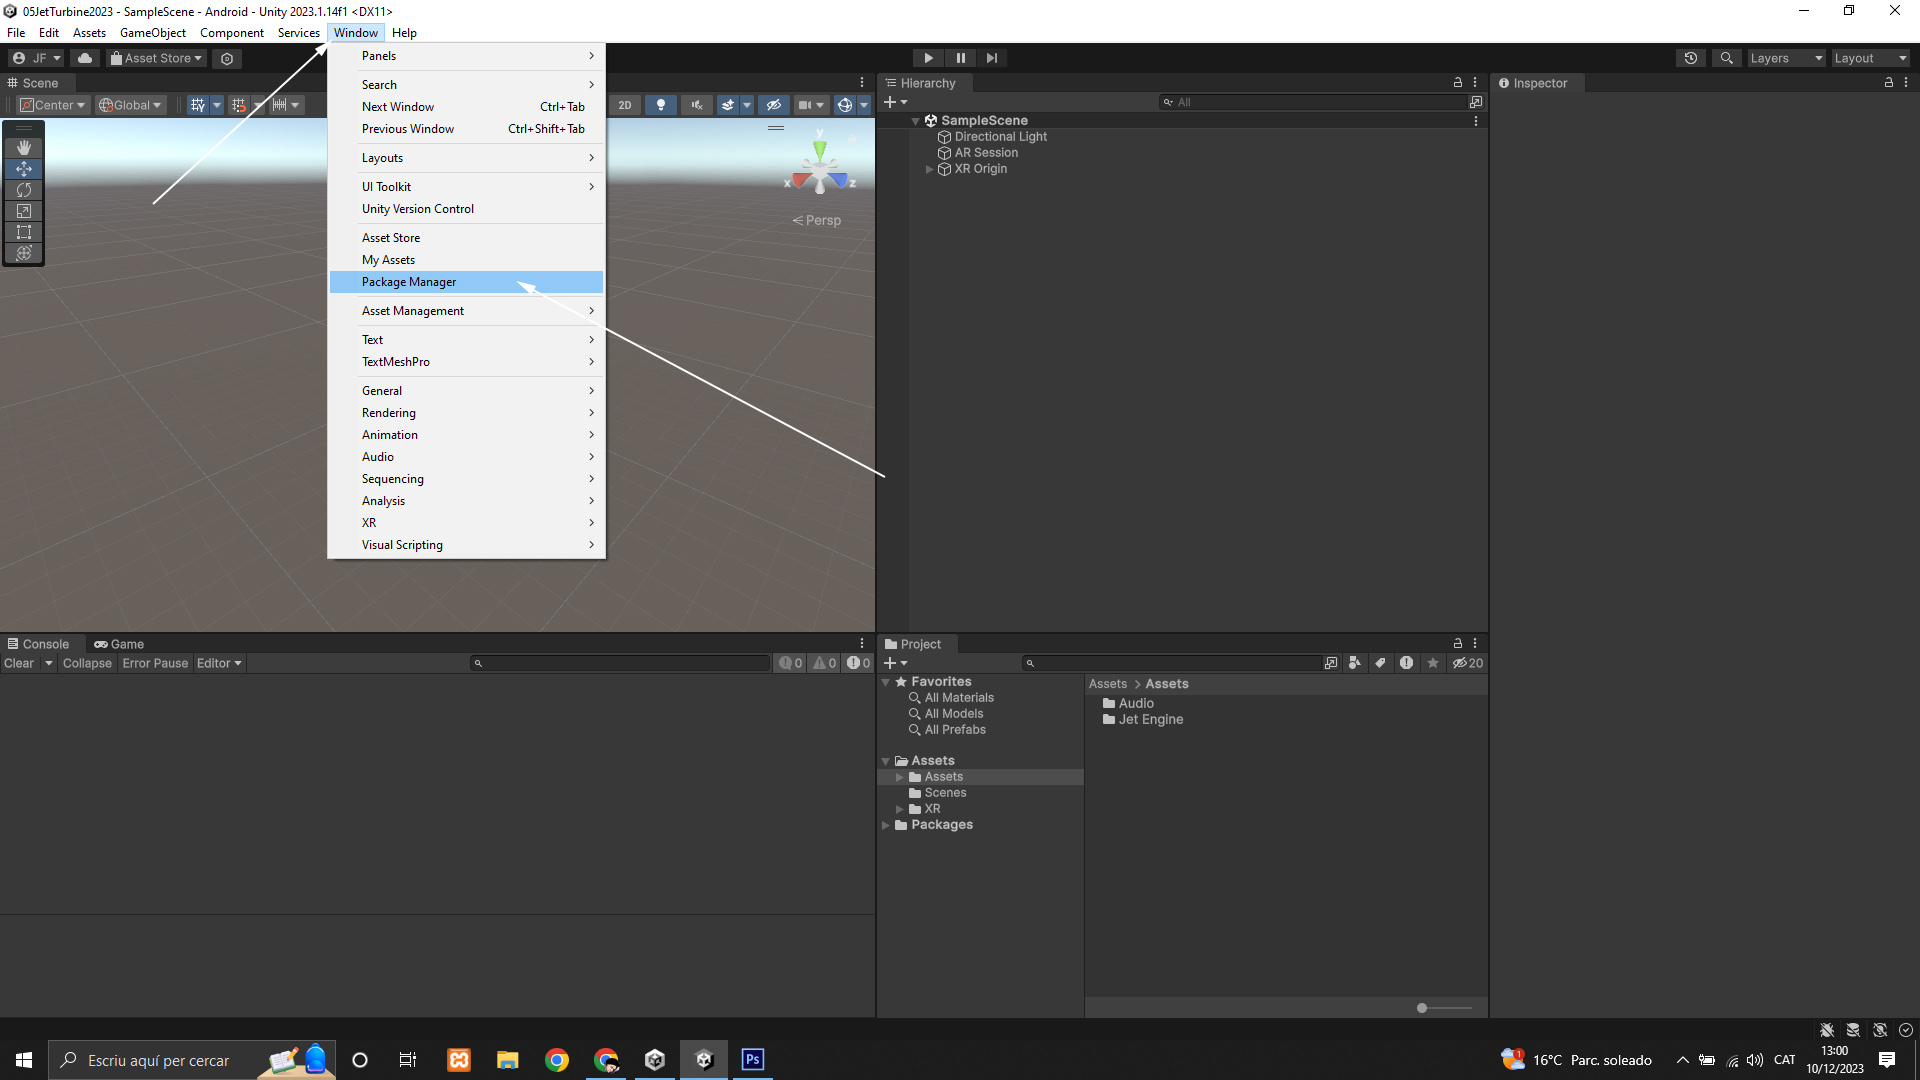Click the Console Clear button
1920x1080 pixels.
(19, 663)
